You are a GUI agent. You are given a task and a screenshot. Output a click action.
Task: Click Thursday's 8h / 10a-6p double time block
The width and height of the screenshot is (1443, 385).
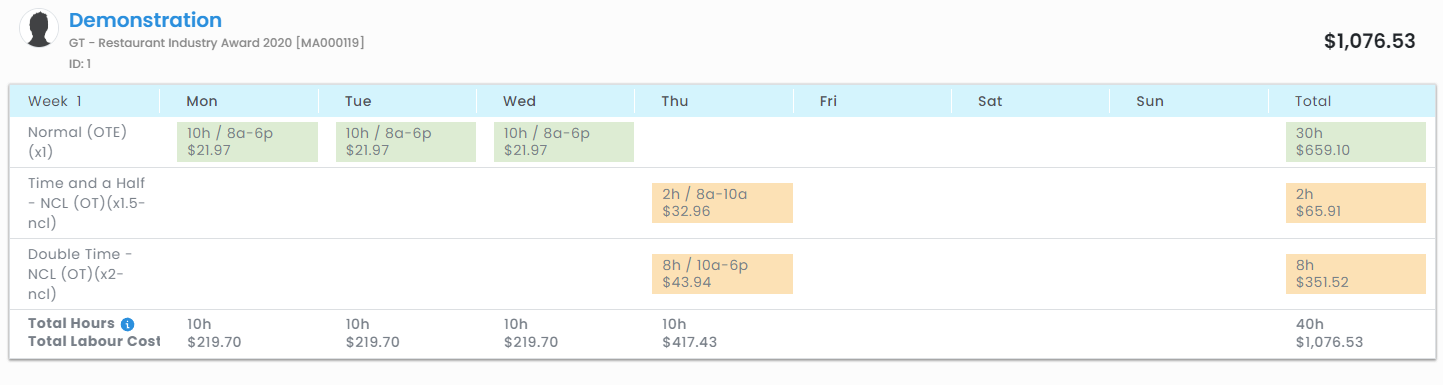(x=722, y=274)
